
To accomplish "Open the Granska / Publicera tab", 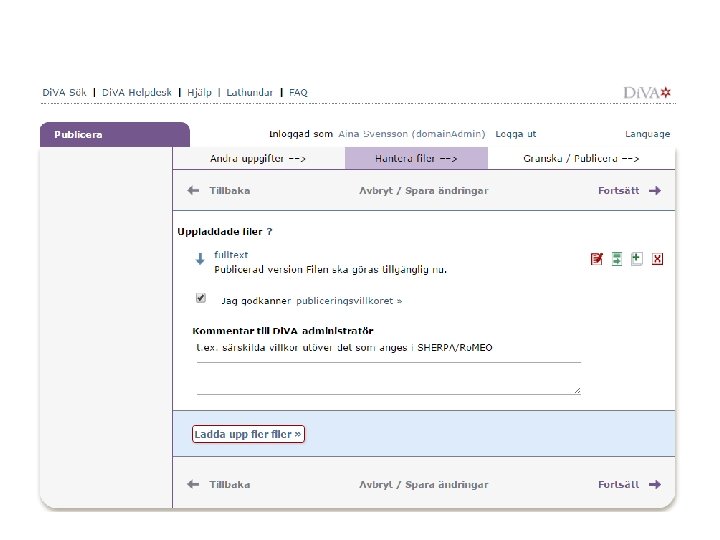I will (581, 158).
